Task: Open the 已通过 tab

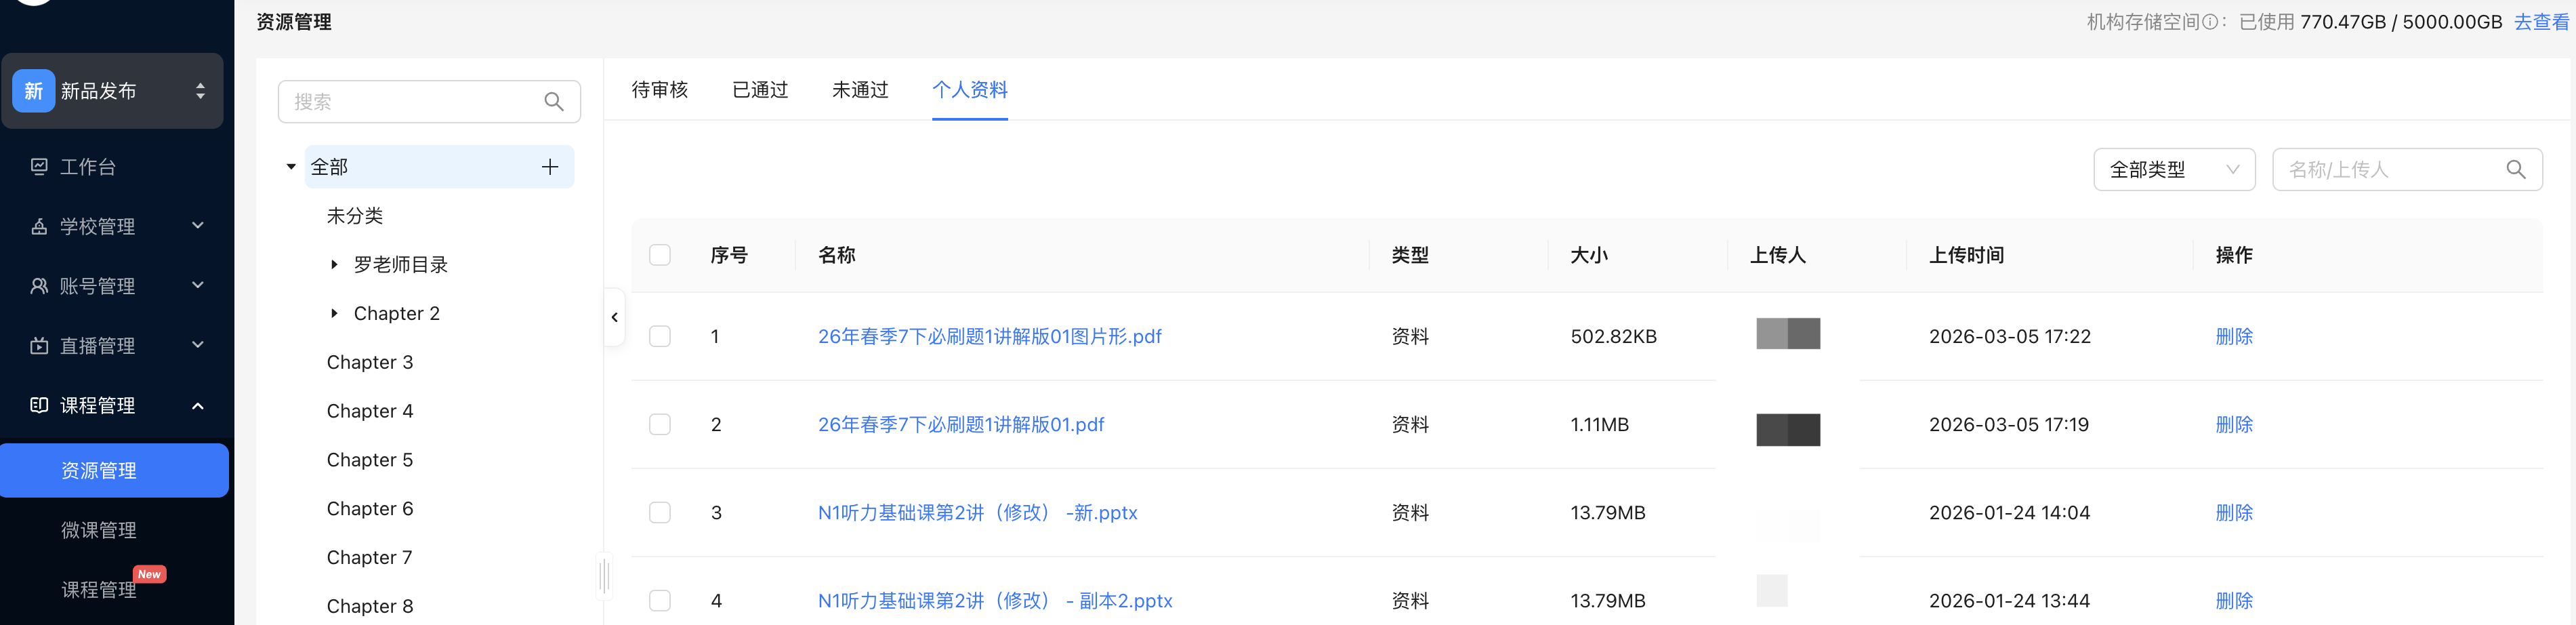Action: (x=760, y=90)
